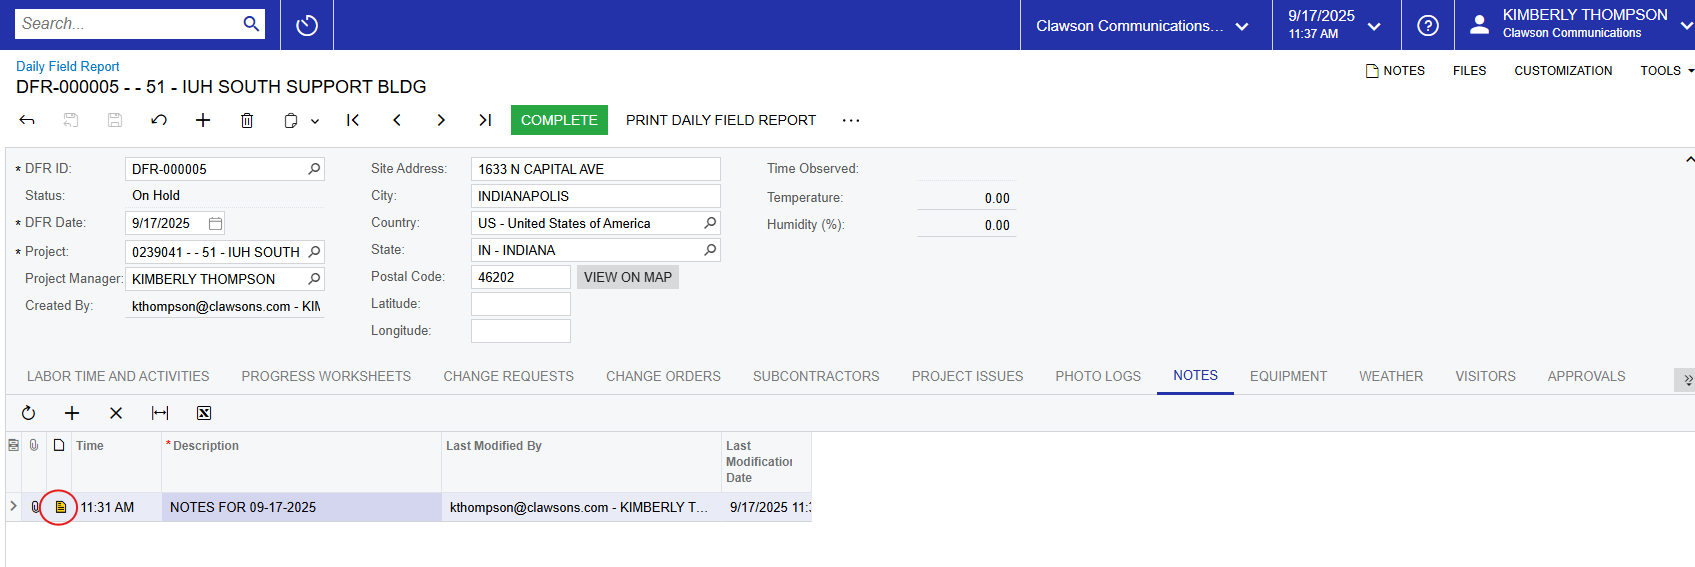Open the yellow note icon in row
Screen dimensions: 1695x567
point(60,507)
